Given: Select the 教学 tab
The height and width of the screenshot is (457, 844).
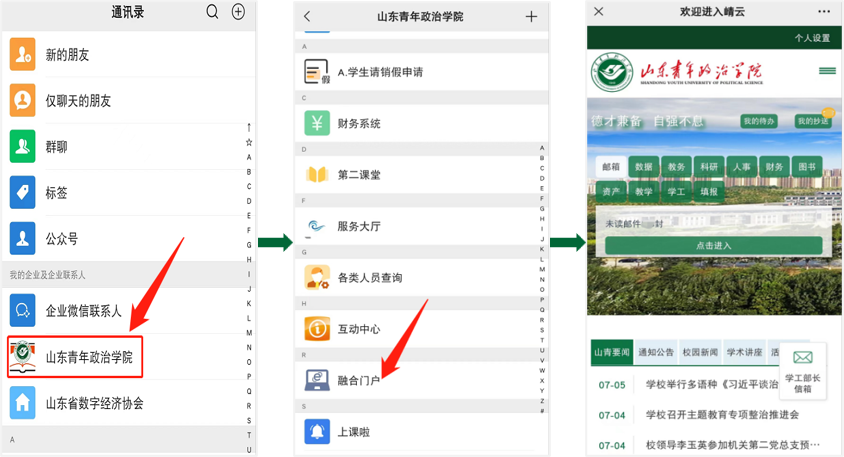Looking at the screenshot, I should click(x=644, y=192).
